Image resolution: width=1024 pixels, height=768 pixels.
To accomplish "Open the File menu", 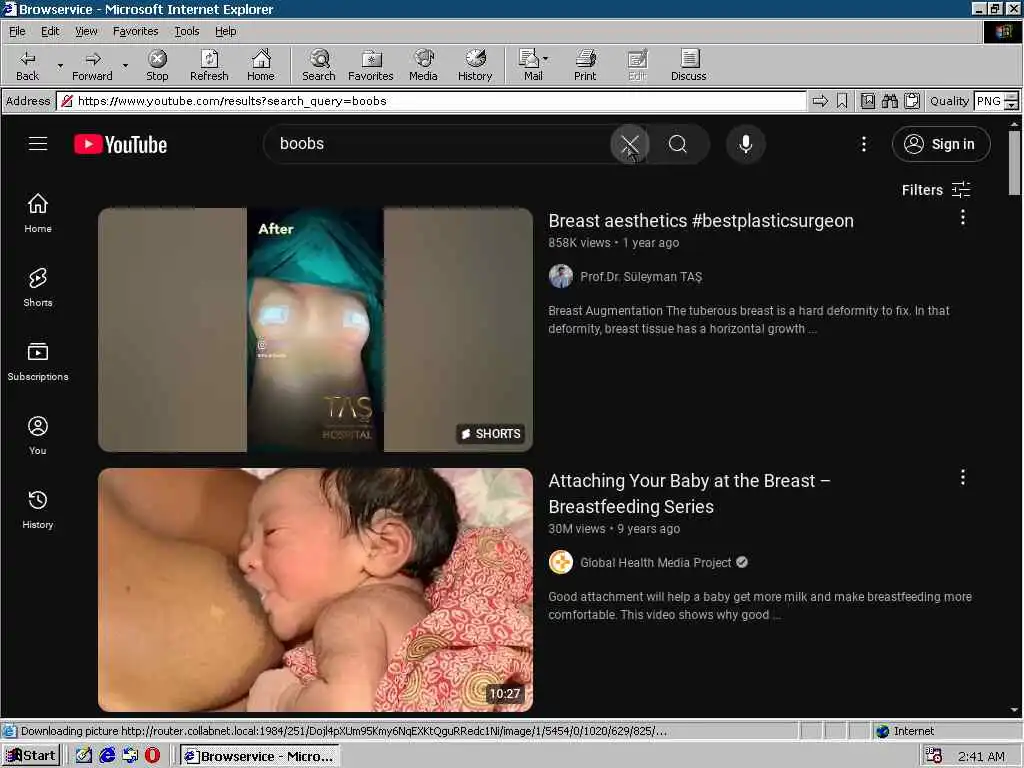I will (x=17, y=31).
